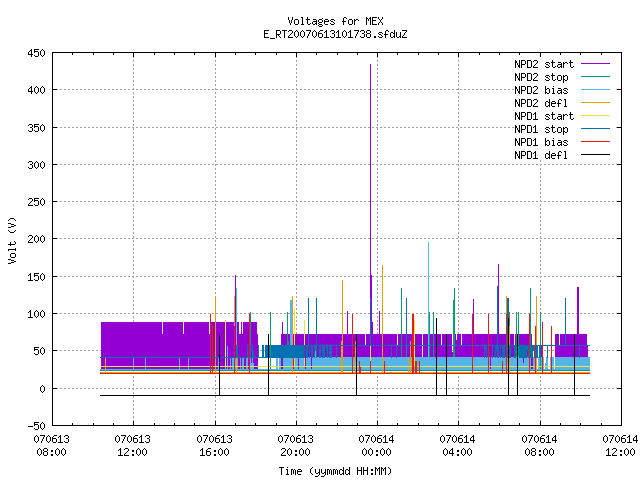The height and width of the screenshot is (480, 640).
Task: Select the 'NPD2 bias' legend label
Action: [541, 90]
